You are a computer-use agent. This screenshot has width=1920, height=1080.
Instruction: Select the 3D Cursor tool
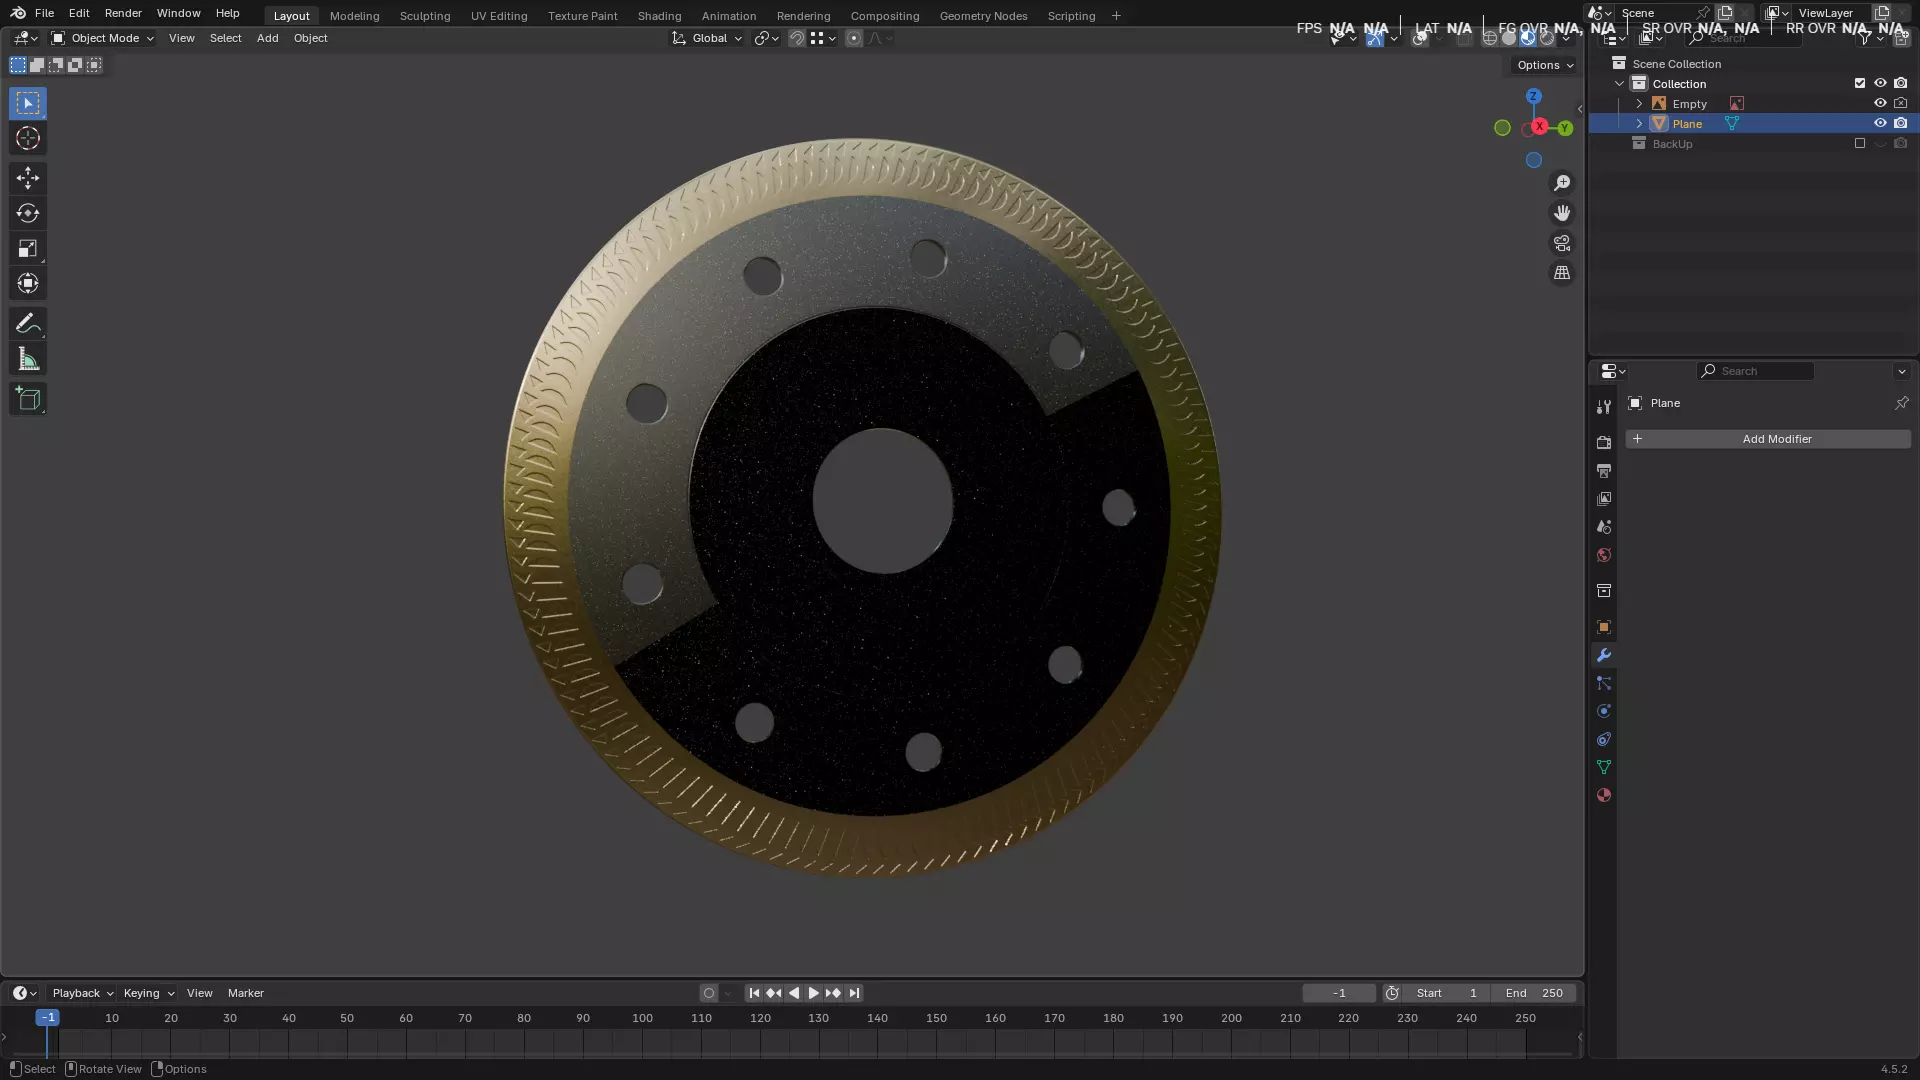click(28, 138)
